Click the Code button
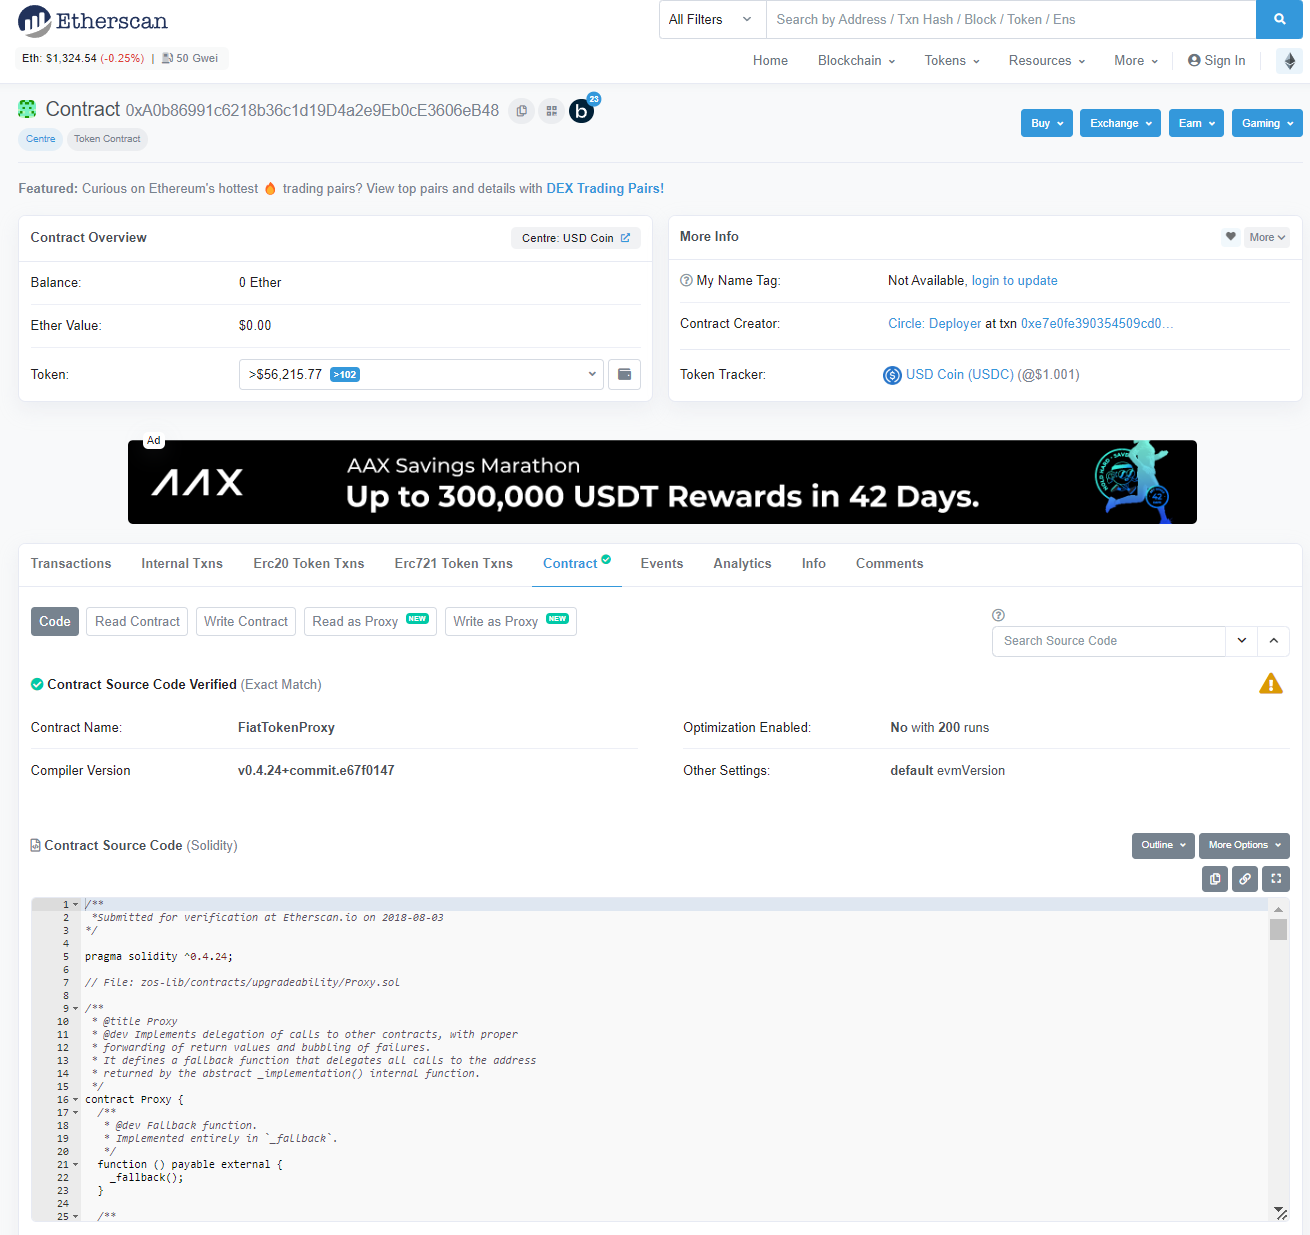 pos(55,622)
